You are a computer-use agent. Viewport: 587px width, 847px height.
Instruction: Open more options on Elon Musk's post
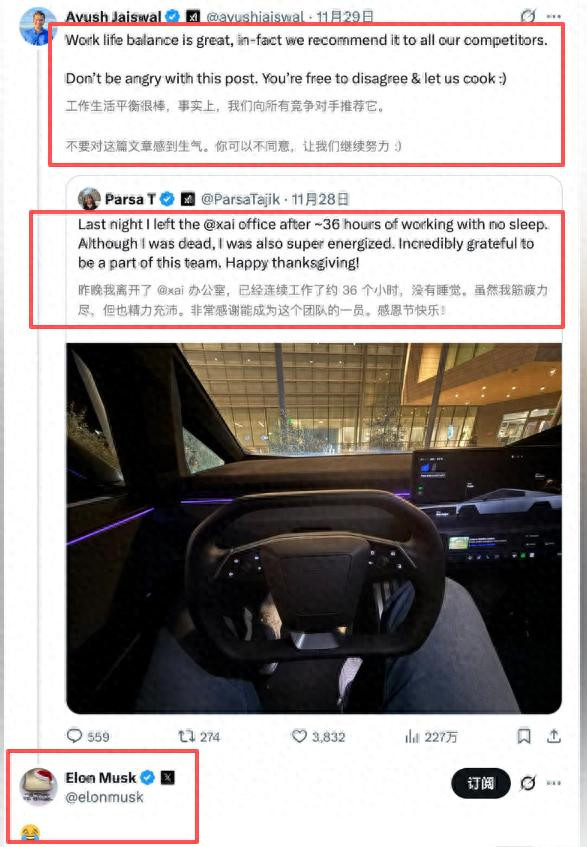pos(554,782)
